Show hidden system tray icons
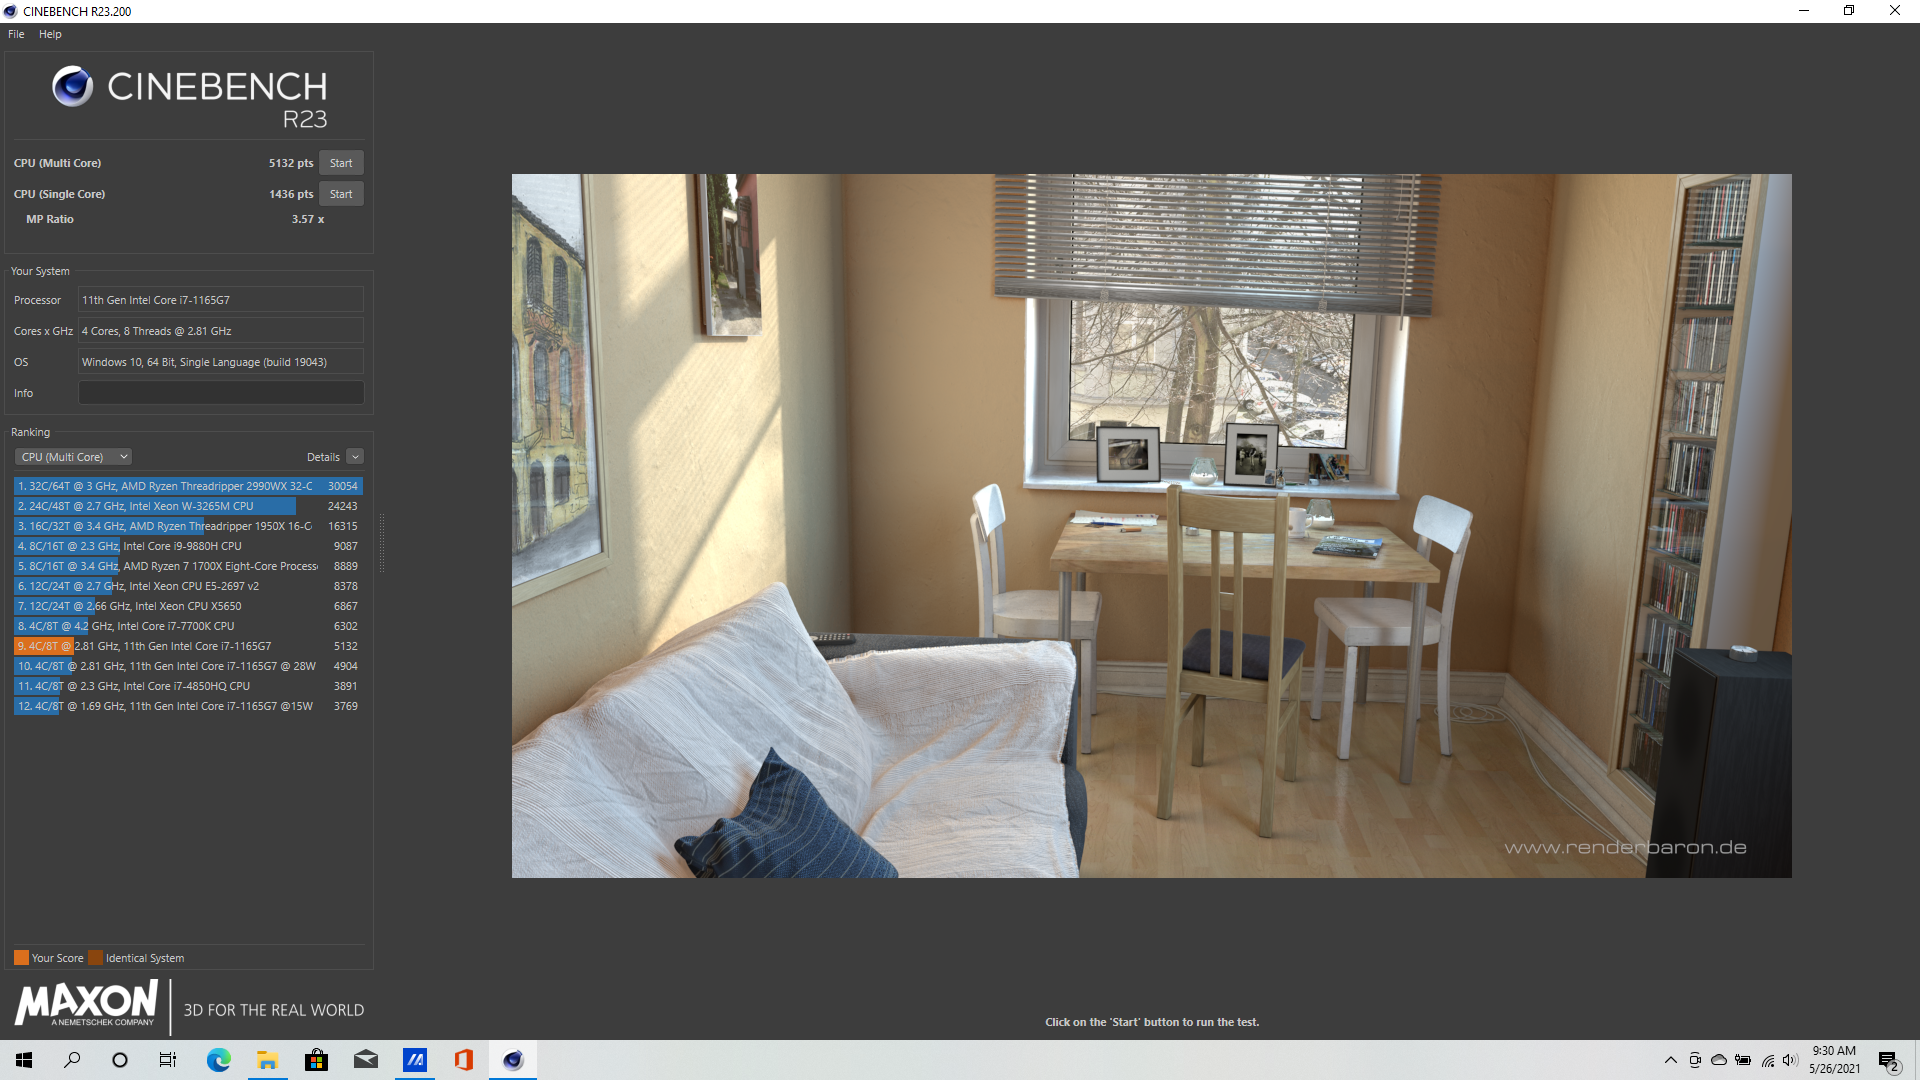This screenshot has width=1920, height=1080. [x=1670, y=1060]
